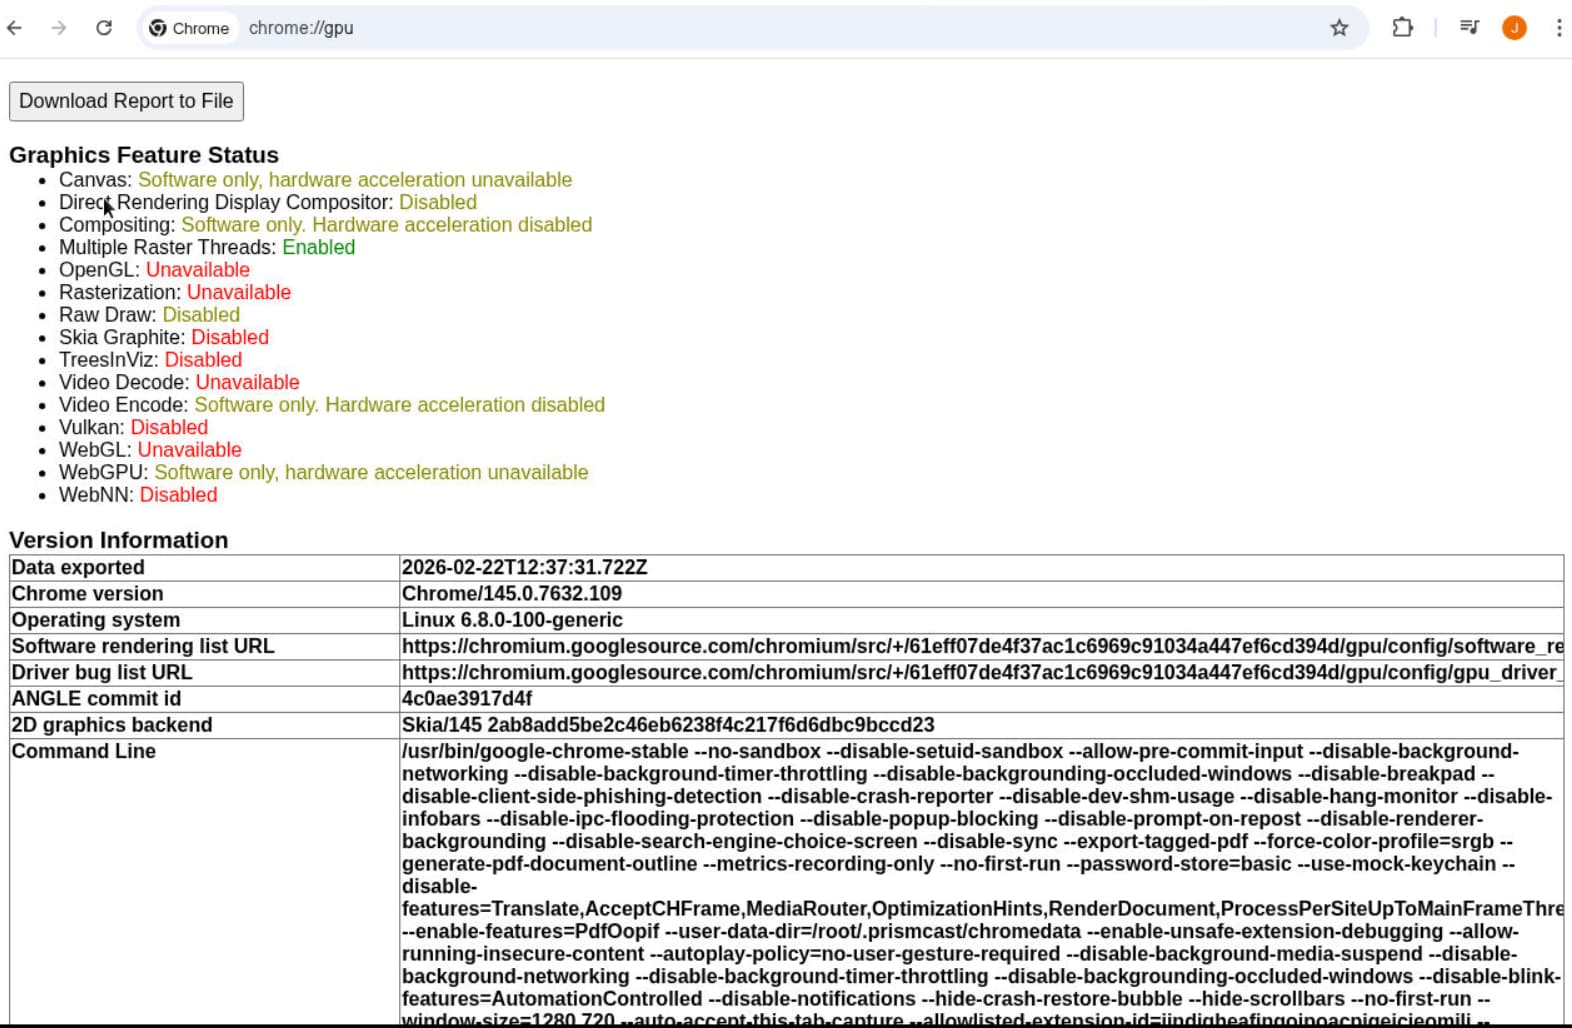Click the Driver bug list URL value

pos(980,672)
